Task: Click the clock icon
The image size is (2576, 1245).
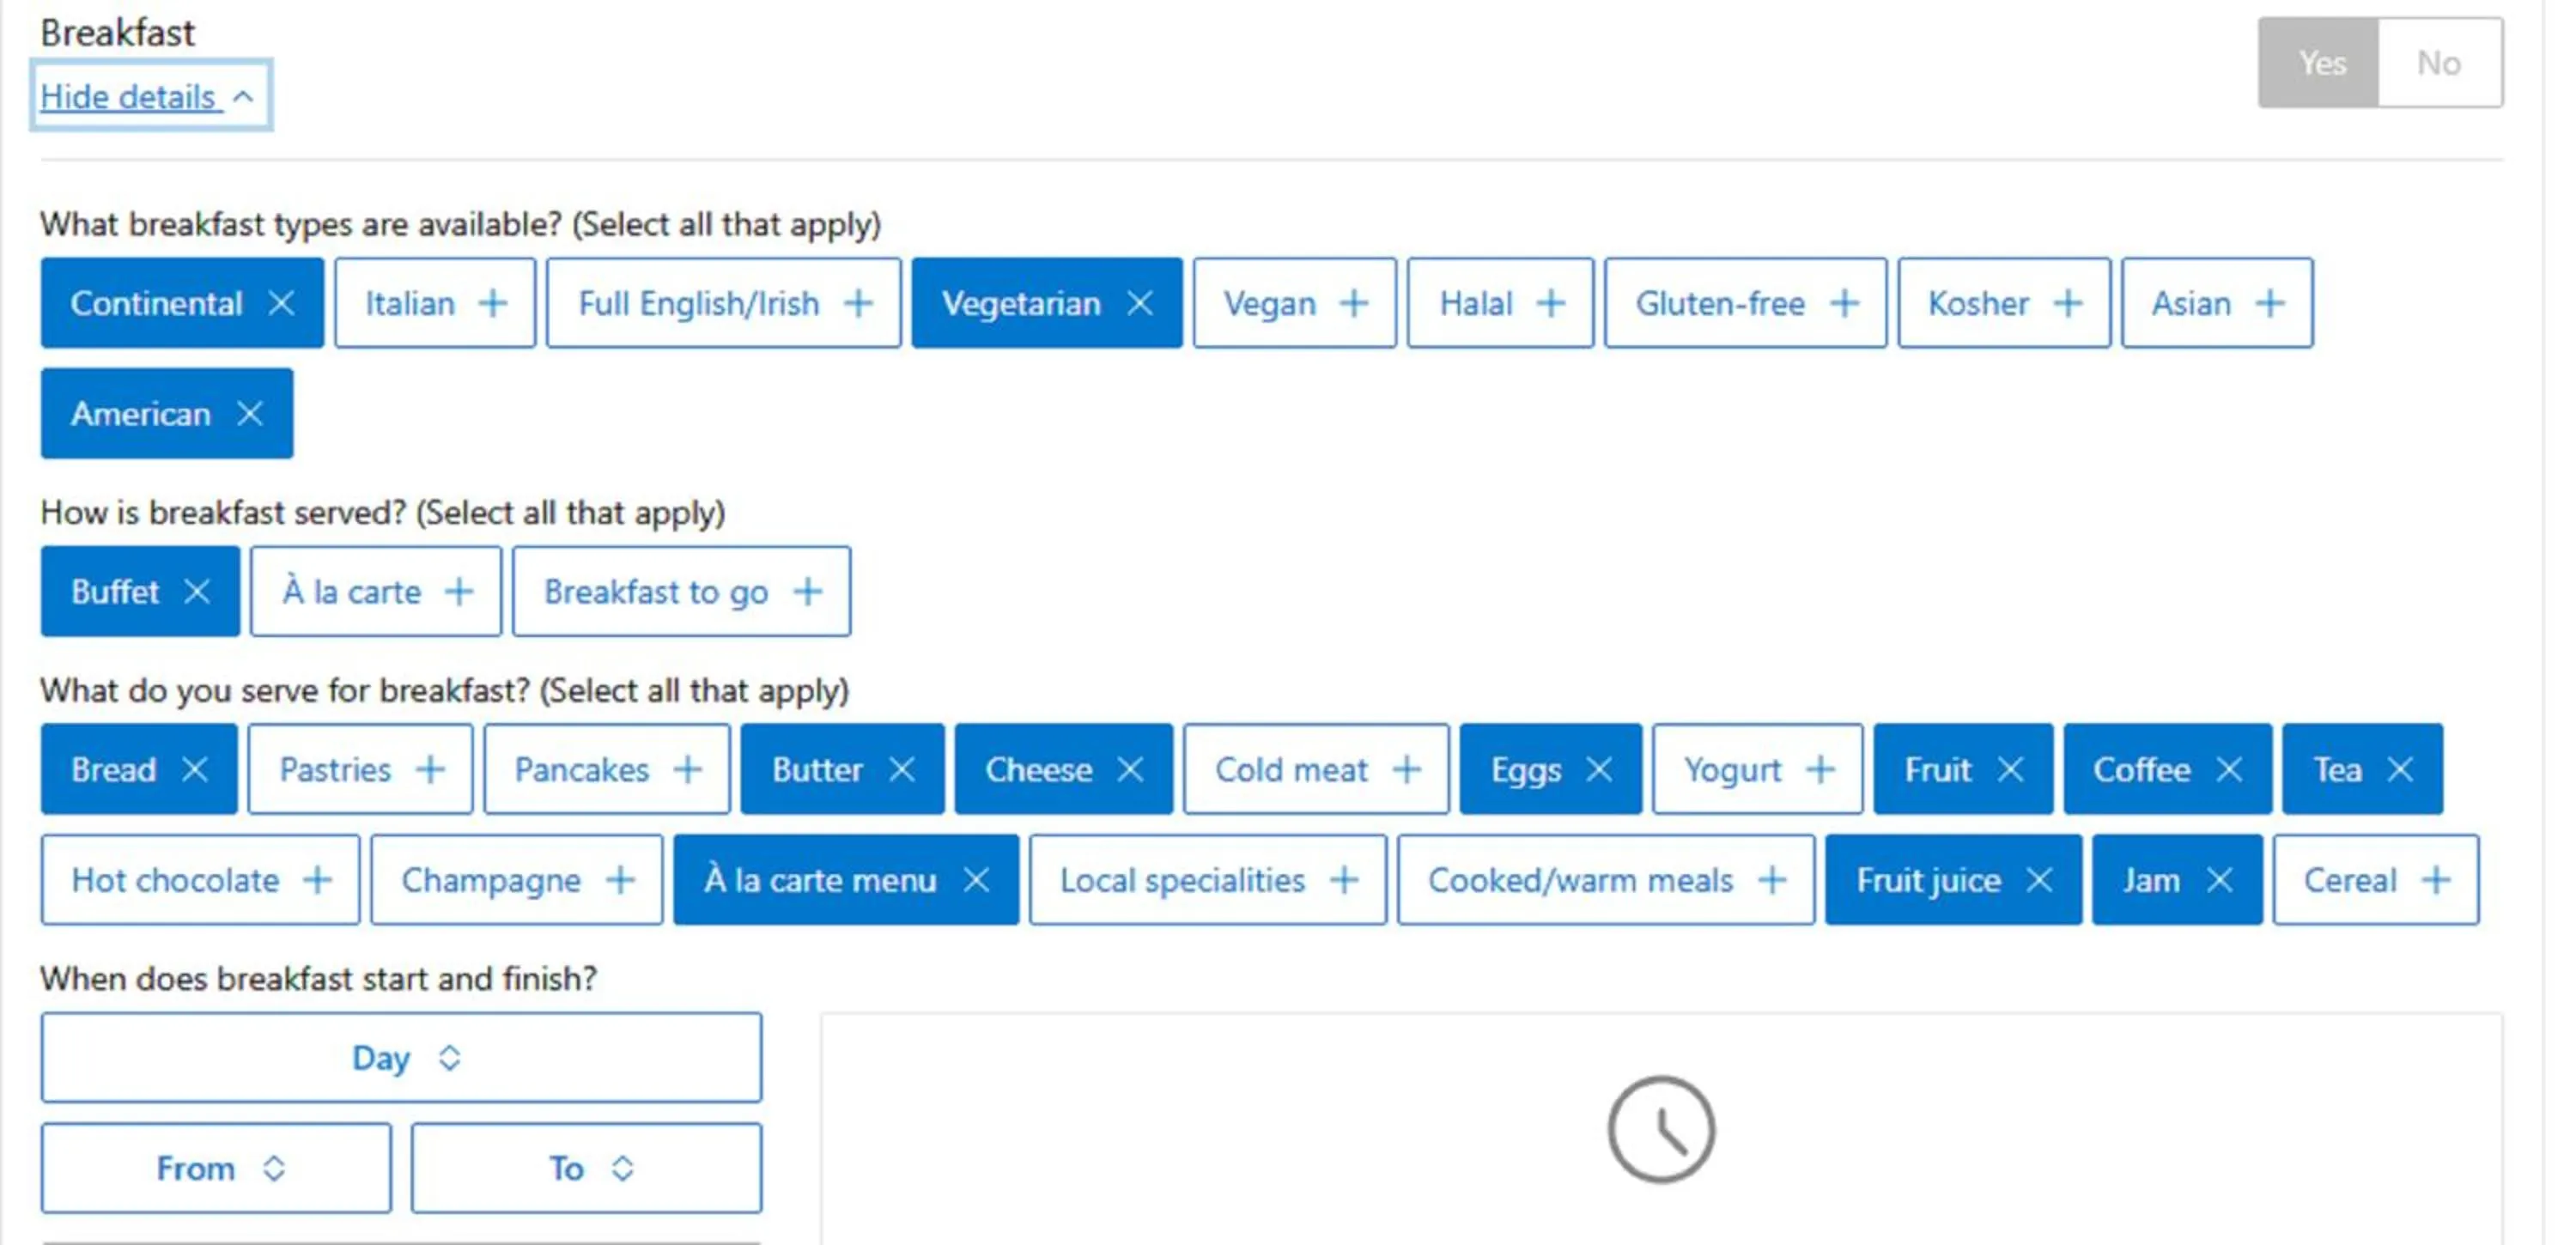Action: point(1660,1130)
